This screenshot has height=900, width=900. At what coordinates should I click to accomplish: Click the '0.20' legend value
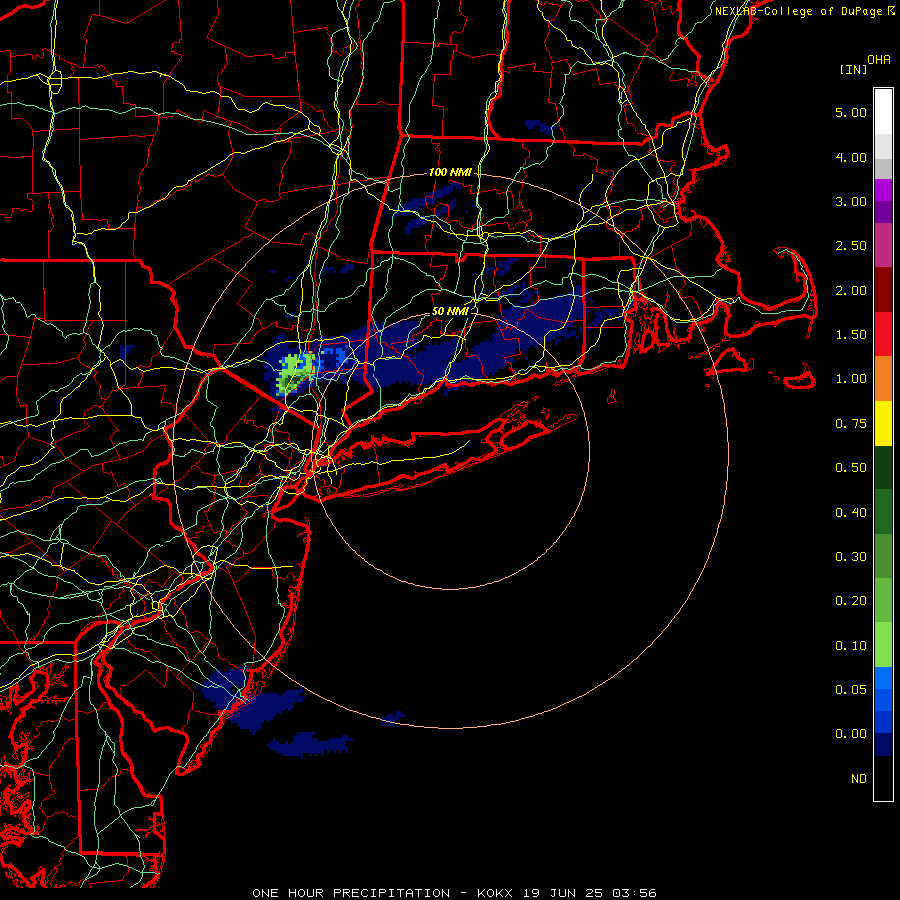pos(851,601)
